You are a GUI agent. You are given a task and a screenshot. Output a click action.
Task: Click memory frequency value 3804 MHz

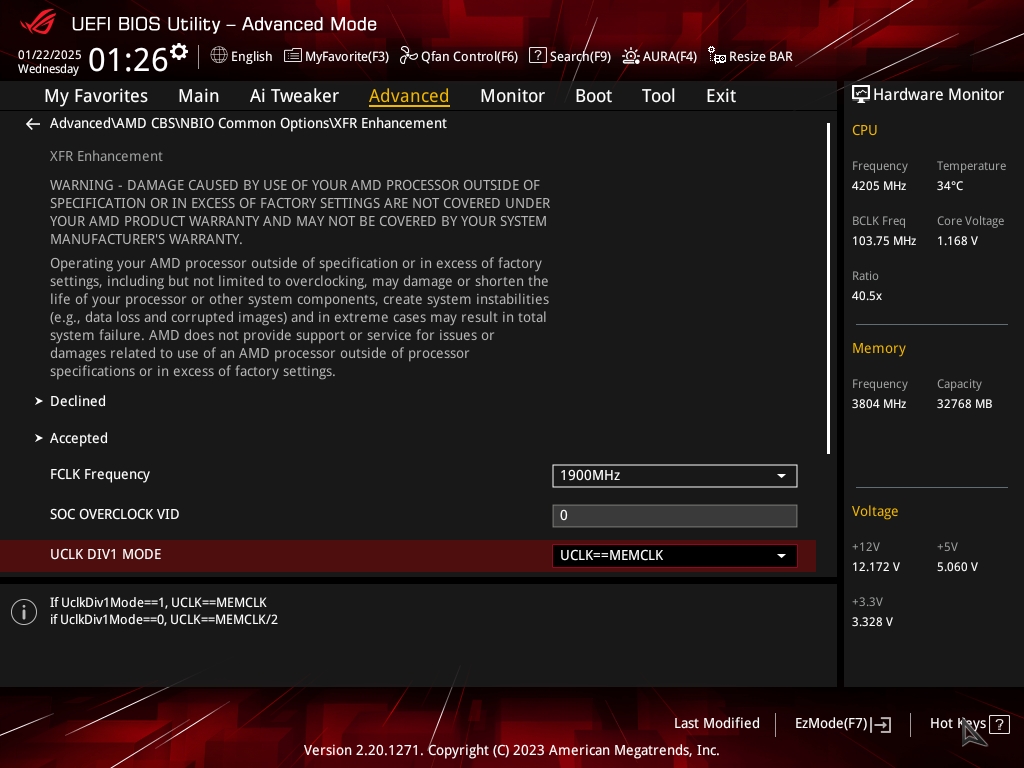click(879, 404)
